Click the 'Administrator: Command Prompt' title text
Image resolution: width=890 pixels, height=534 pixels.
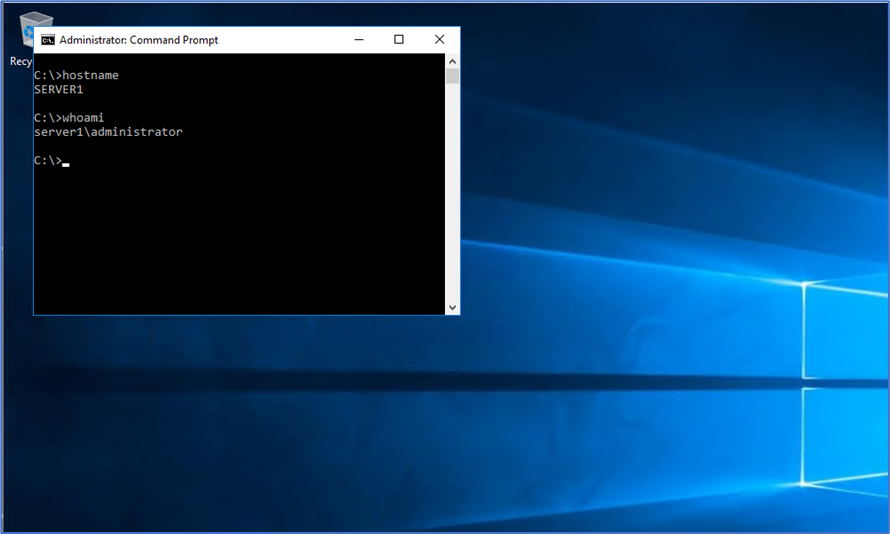coord(138,40)
